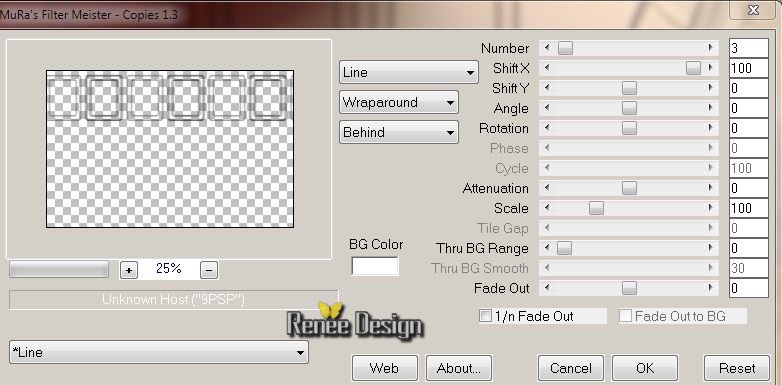Image resolution: width=782 pixels, height=385 pixels.
Task: Click left arrow of Angle slider
Action: [x=548, y=108]
